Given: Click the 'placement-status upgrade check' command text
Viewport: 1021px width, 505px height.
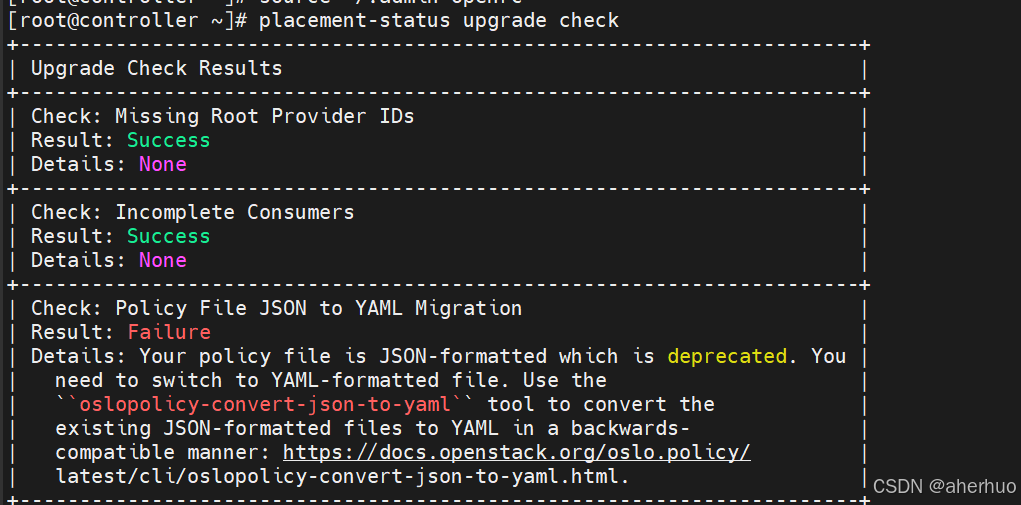Looking at the screenshot, I should tap(439, 20).
